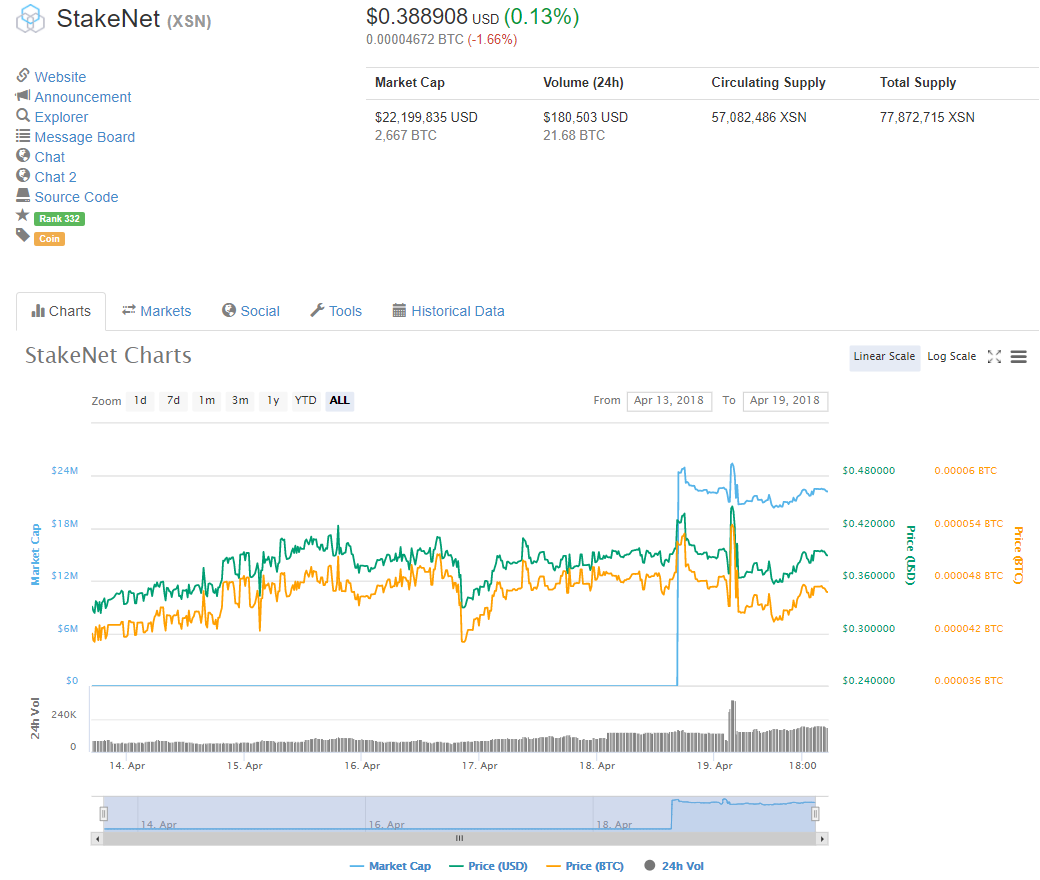Image resolution: width=1040 pixels, height=880 pixels.
Task: Switch to the Social tab
Action: point(251,311)
